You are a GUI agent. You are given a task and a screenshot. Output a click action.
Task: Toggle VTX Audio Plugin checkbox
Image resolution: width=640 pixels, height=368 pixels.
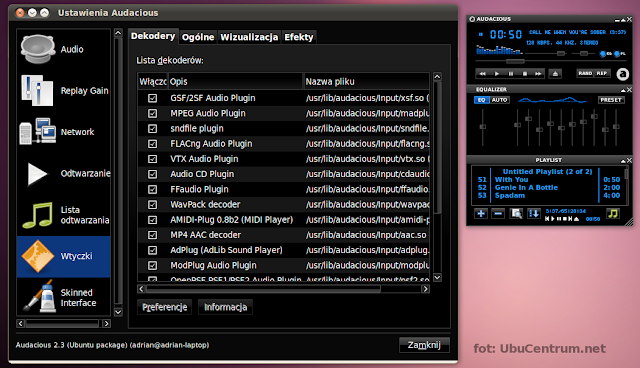[x=153, y=159]
